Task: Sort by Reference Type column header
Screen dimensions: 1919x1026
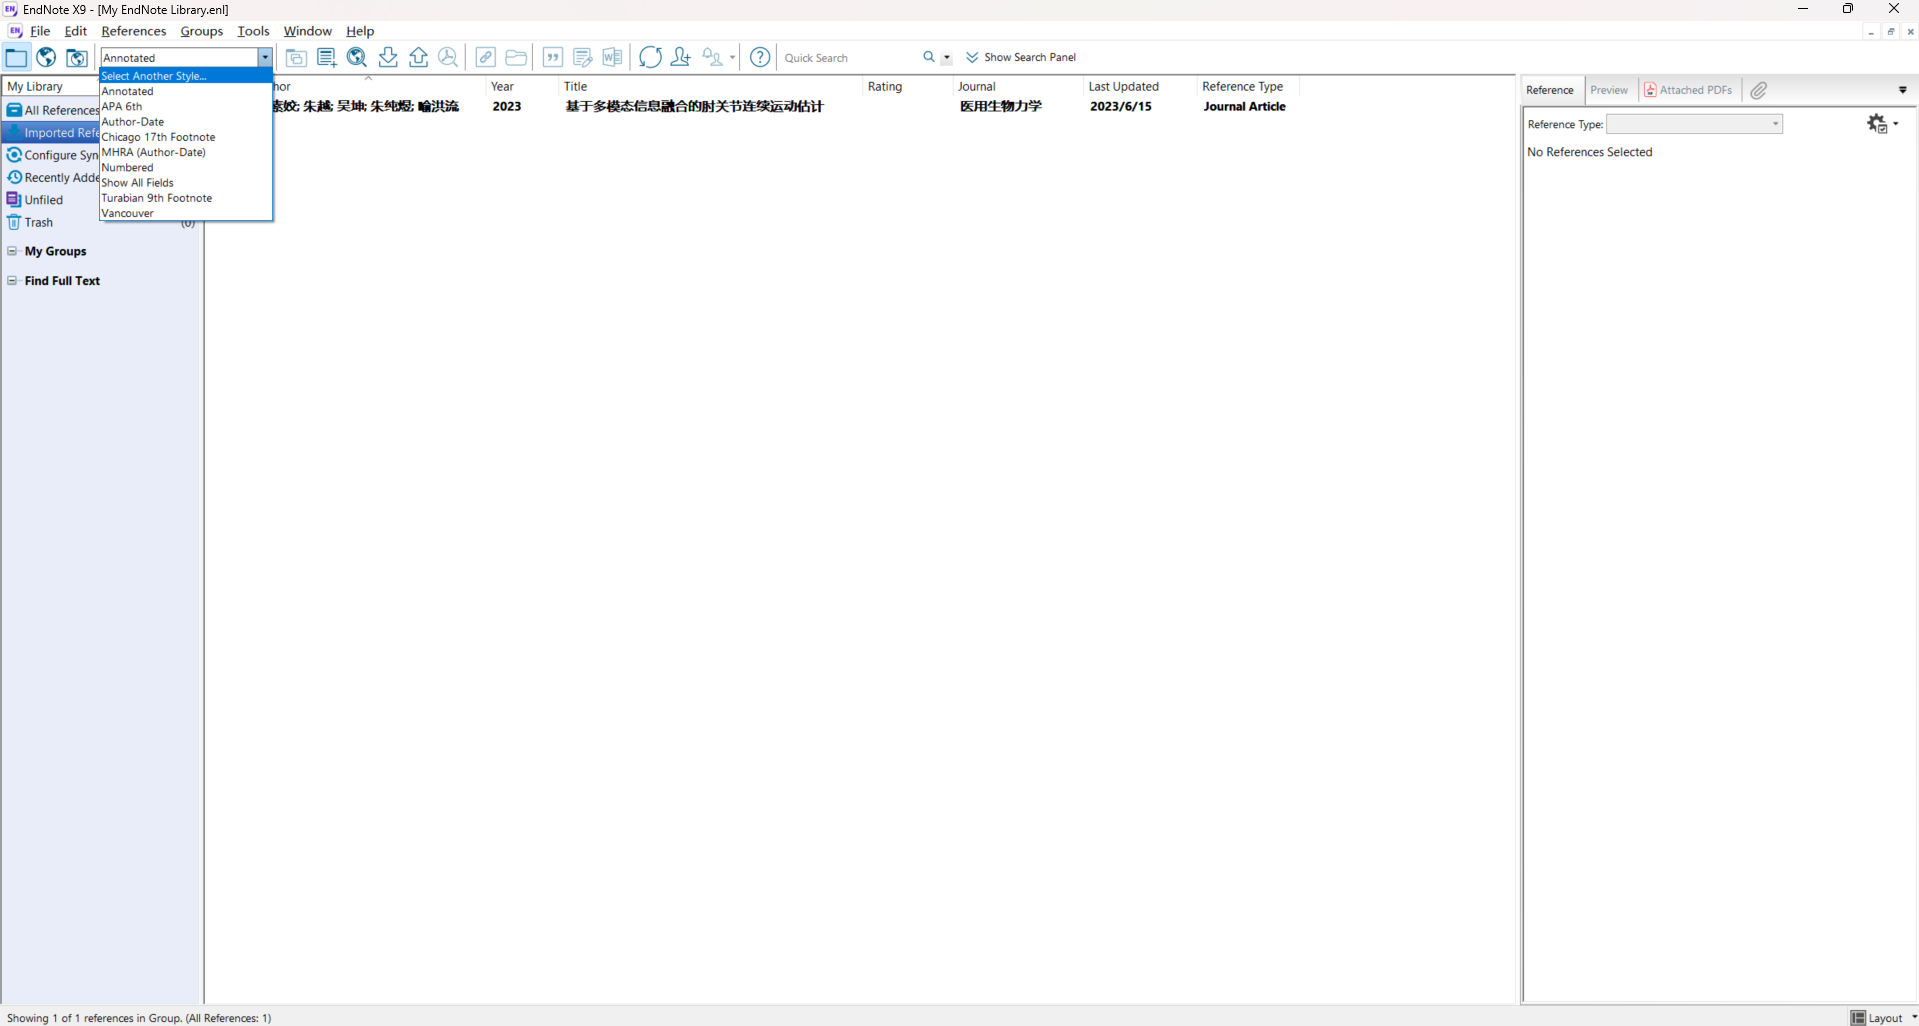Action: click(x=1248, y=87)
